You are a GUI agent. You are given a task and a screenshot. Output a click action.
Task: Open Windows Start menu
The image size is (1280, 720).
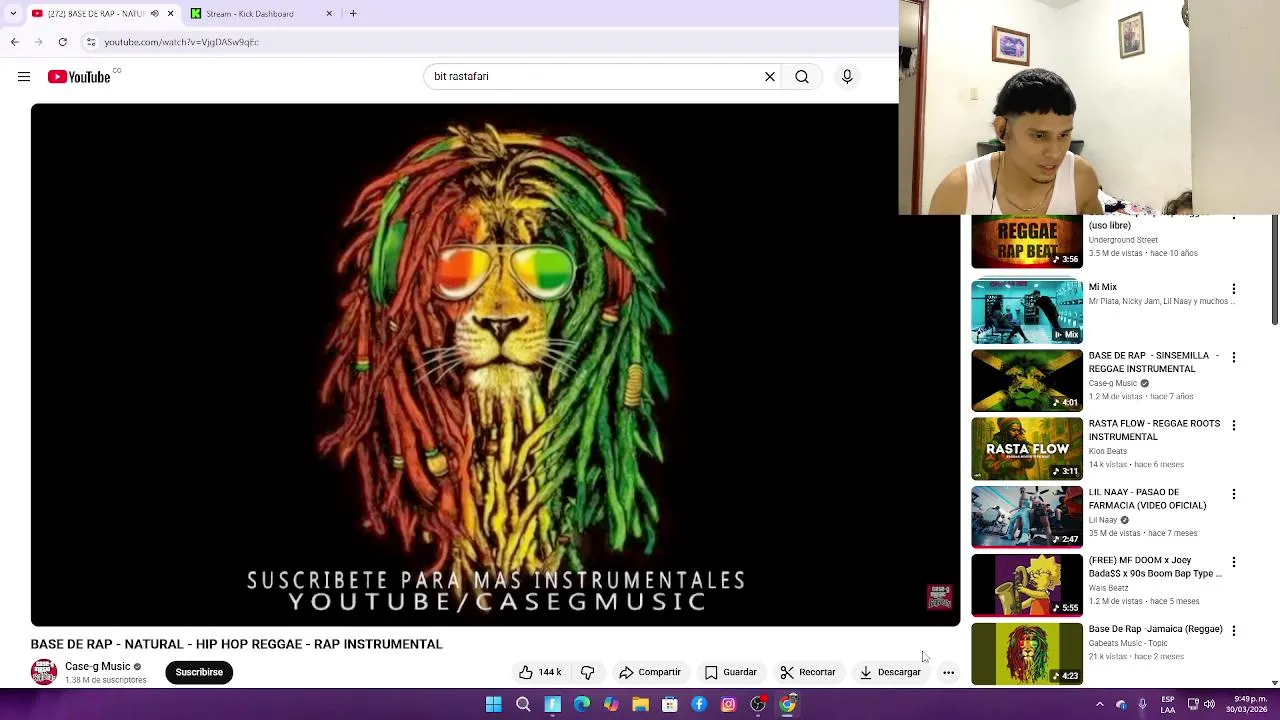(493, 705)
